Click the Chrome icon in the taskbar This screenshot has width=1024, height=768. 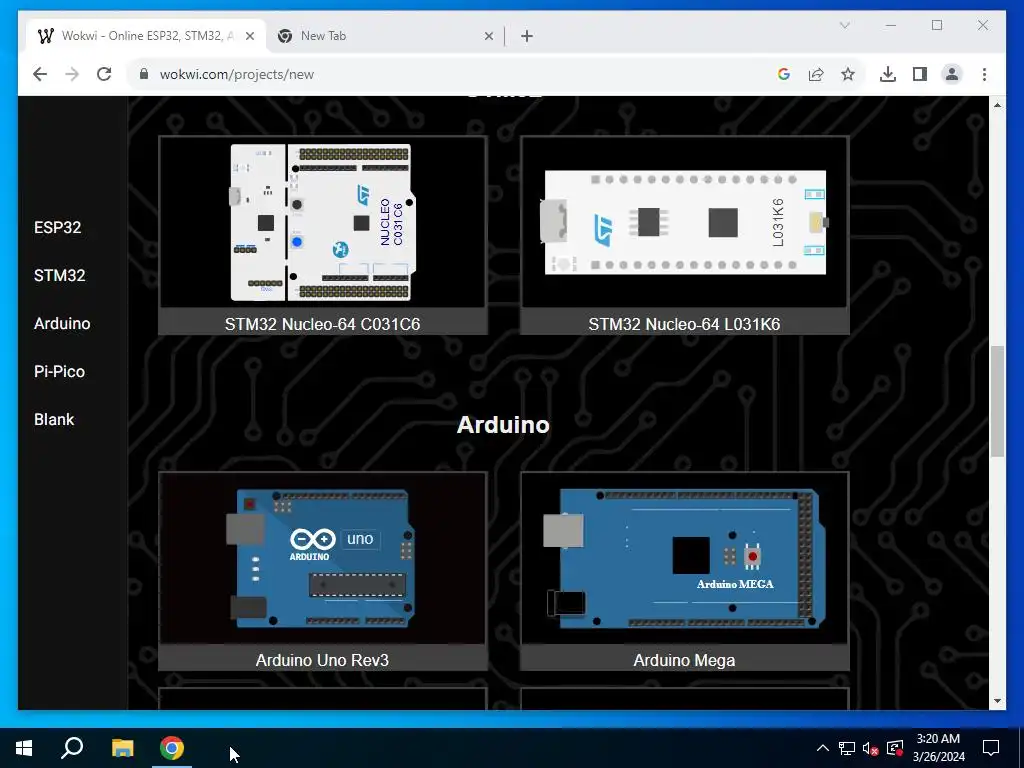(172, 748)
